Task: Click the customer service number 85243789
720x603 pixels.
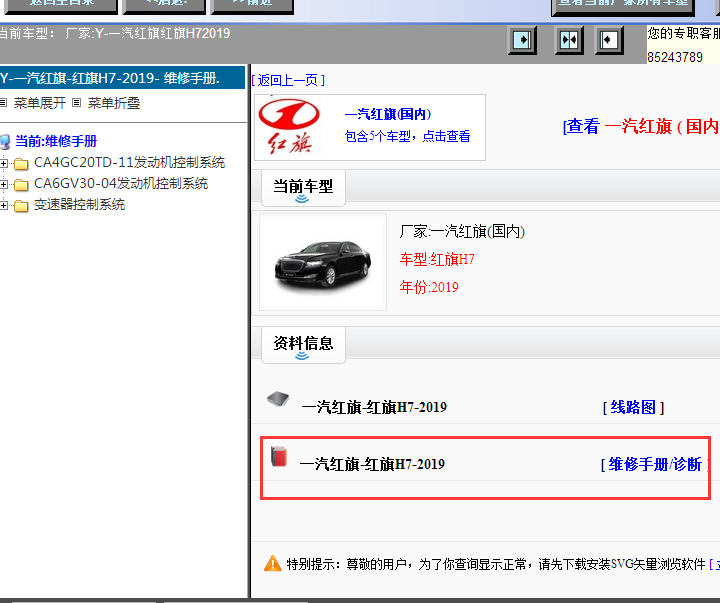Action: [x=675, y=57]
